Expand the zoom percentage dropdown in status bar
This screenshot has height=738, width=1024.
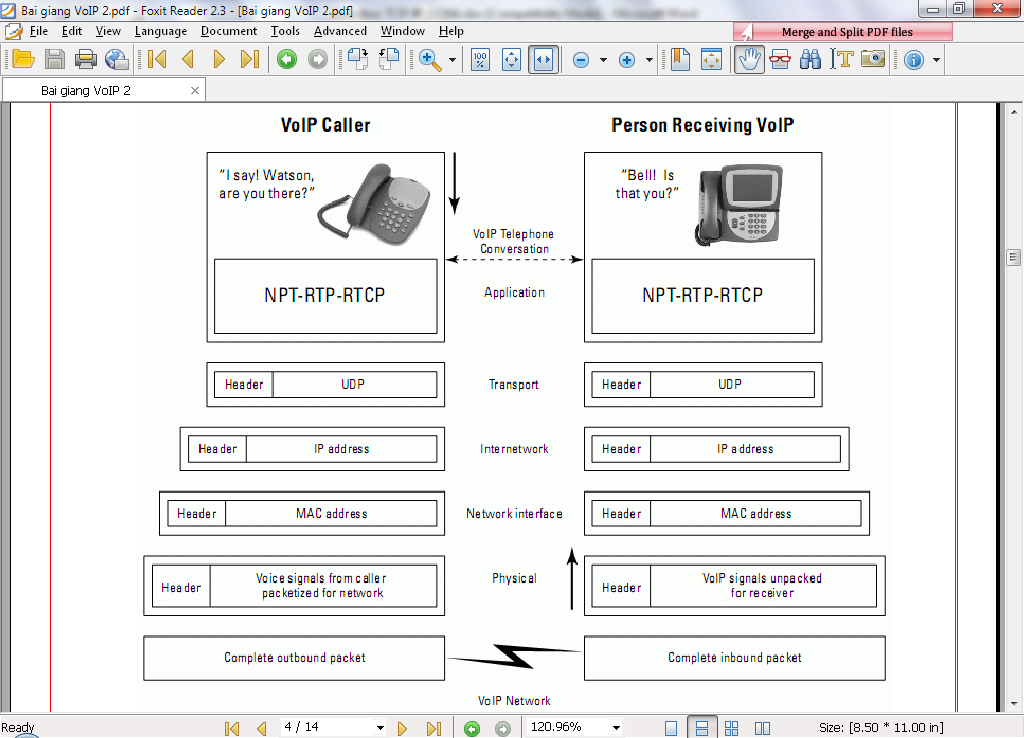tap(616, 727)
